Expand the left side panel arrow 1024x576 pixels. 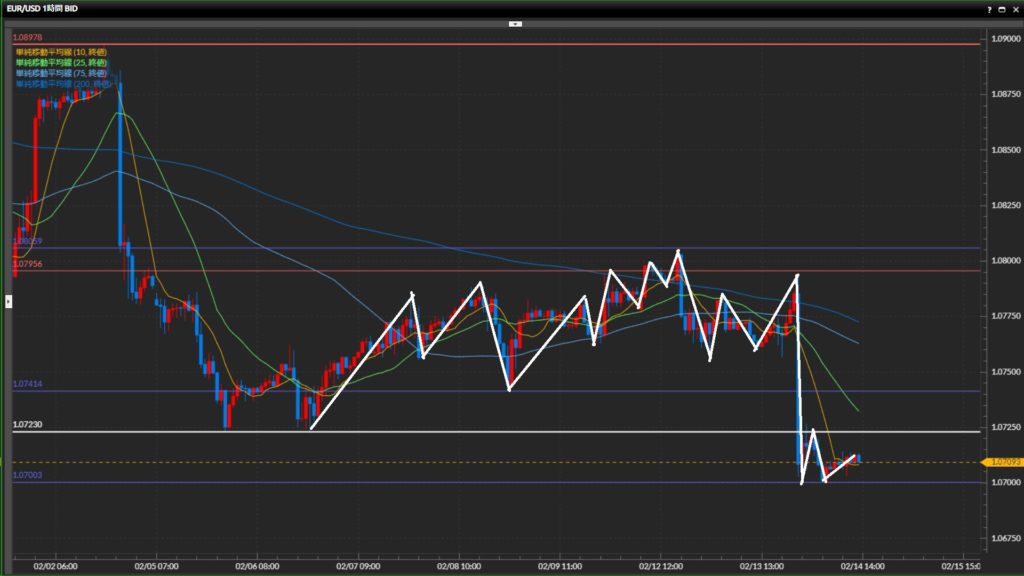point(8,300)
